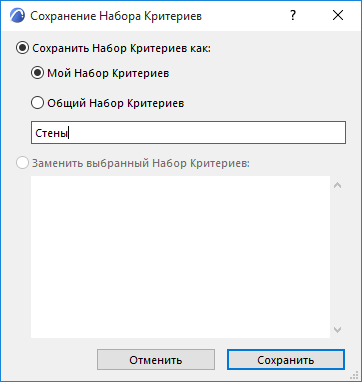Click the scrollbar up arrow of the list
Screen dimensions: 362x382
pyautogui.click(x=338, y=185)
